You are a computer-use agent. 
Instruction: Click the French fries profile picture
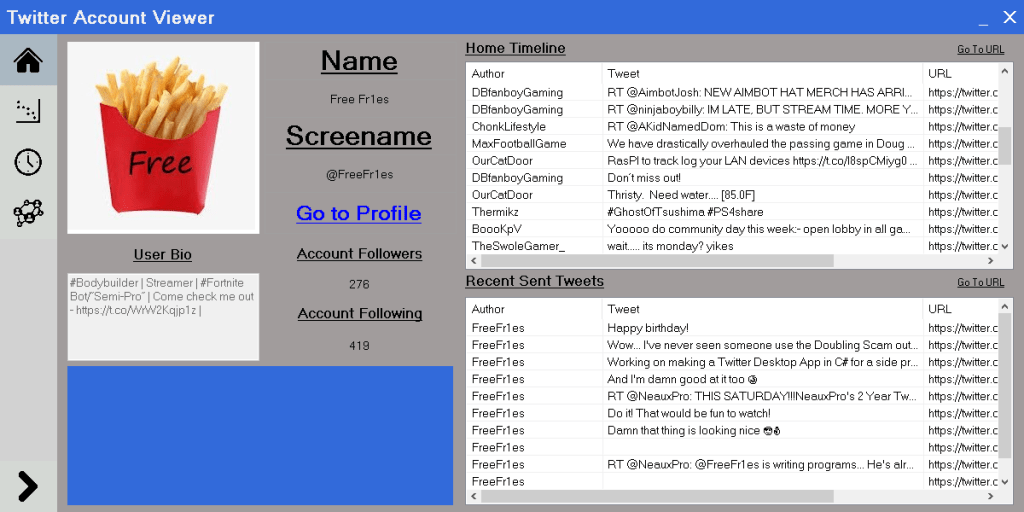pos(163,137)
